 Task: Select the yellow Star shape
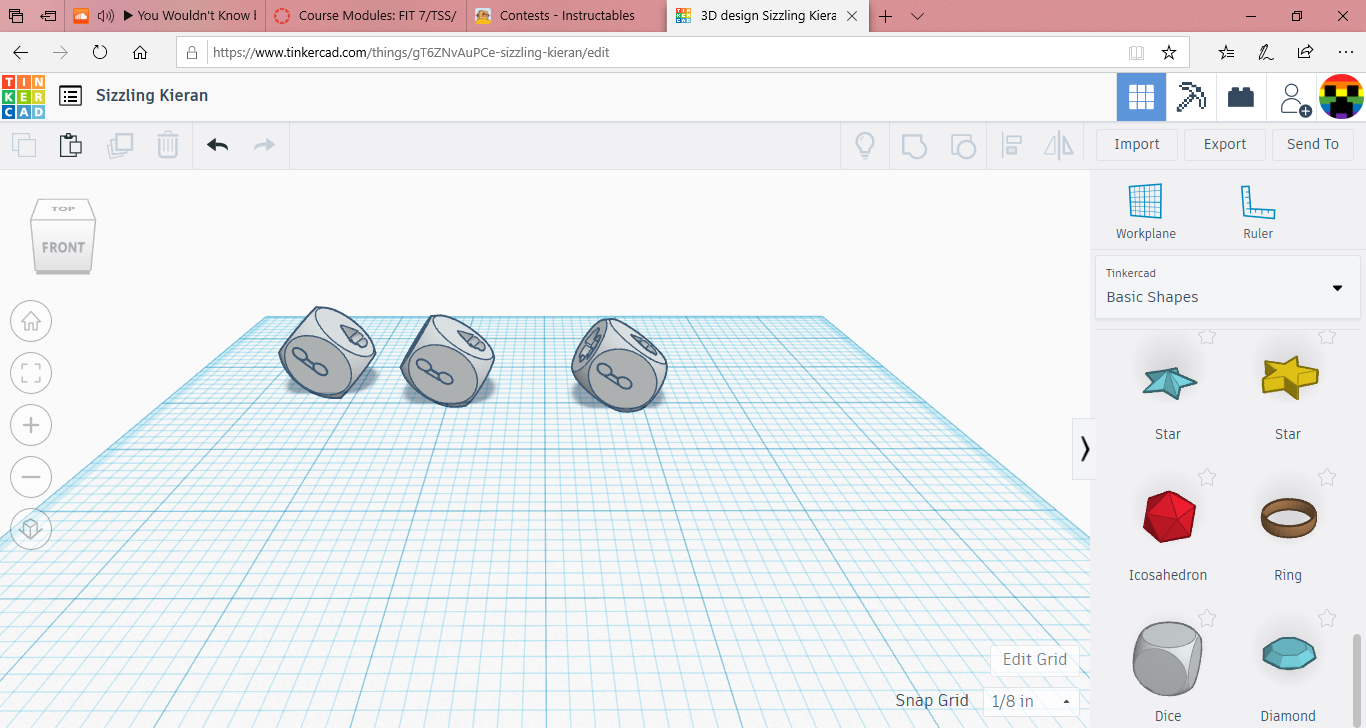coord(1289,377)
